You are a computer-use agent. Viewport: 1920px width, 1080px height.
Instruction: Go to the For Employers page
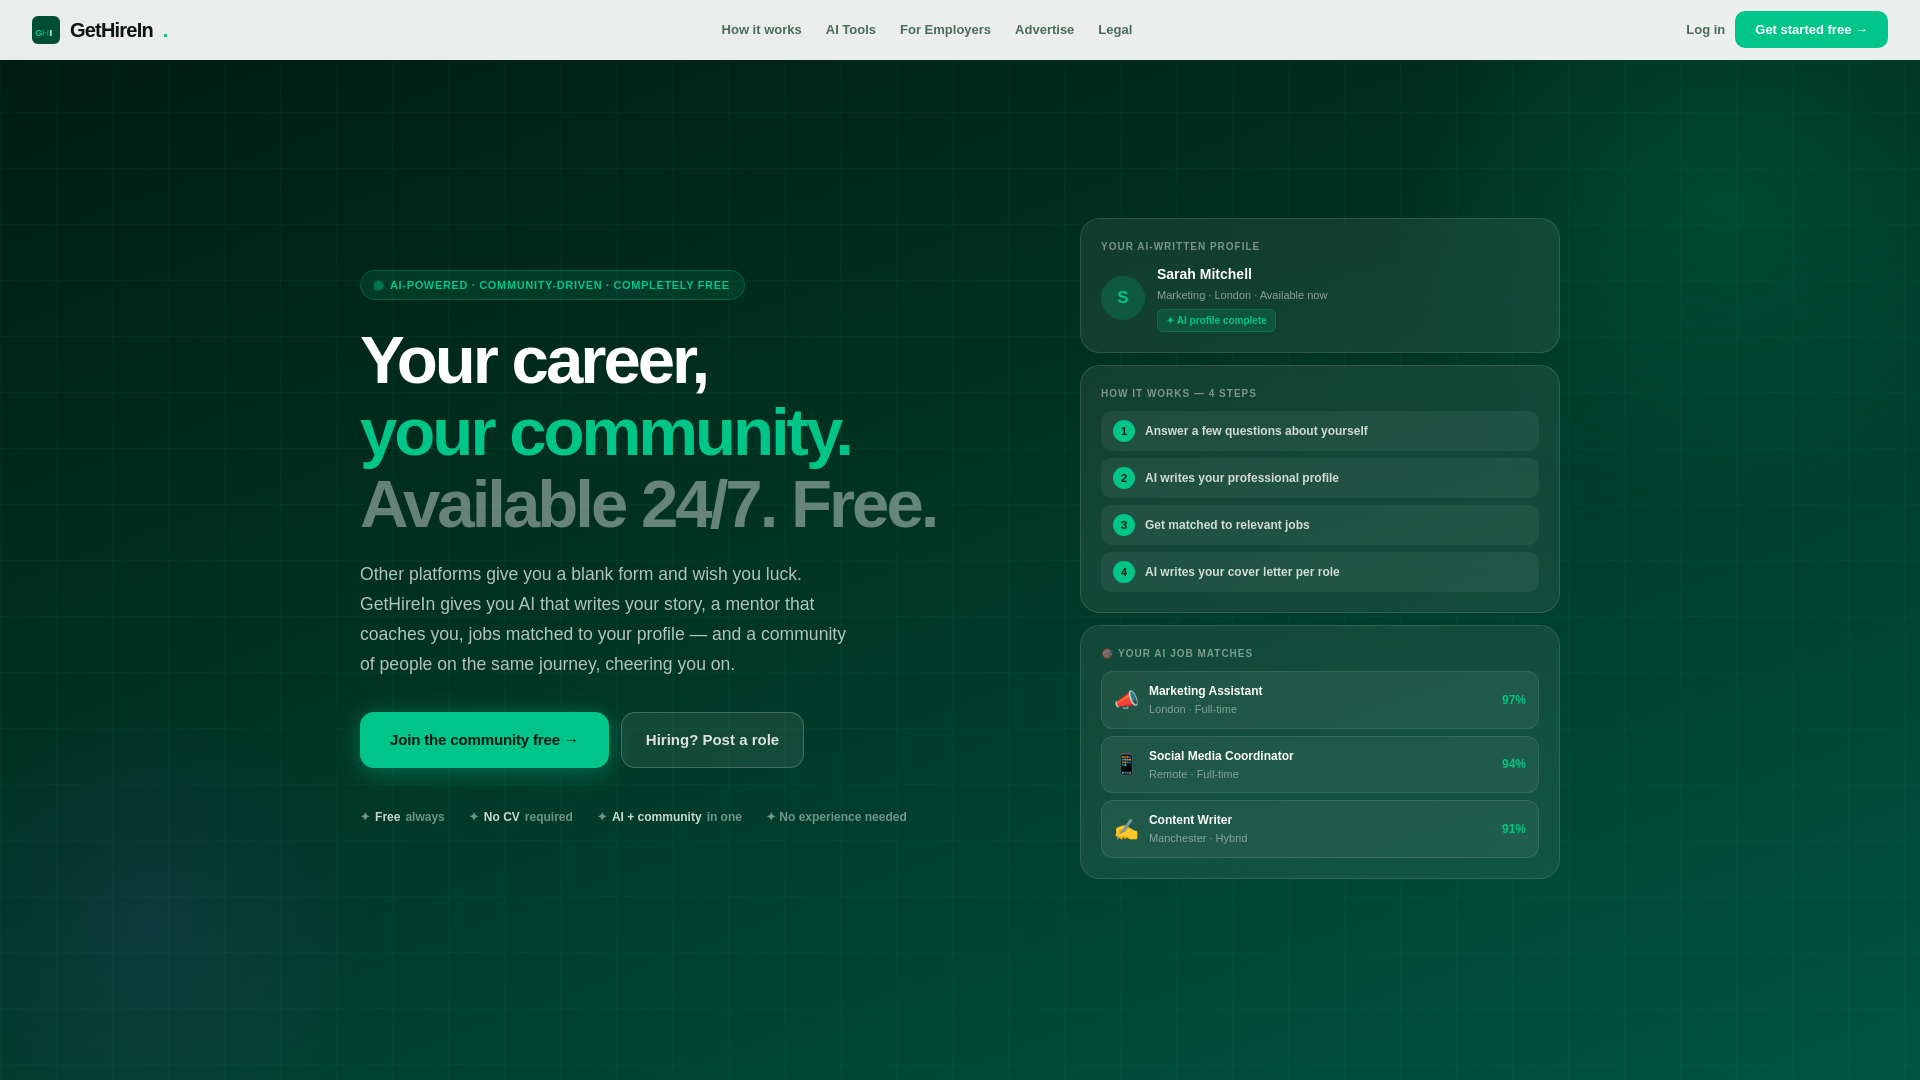pyautogui.click(x=945, y=30)
